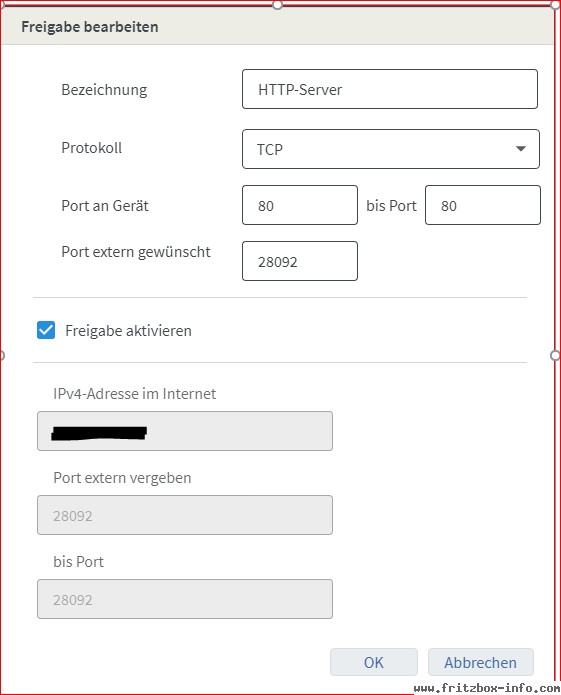Click the Port extern gewünscht label
Image resolution: width=561 pixels, height=695 pixels.
coord(136,252)
